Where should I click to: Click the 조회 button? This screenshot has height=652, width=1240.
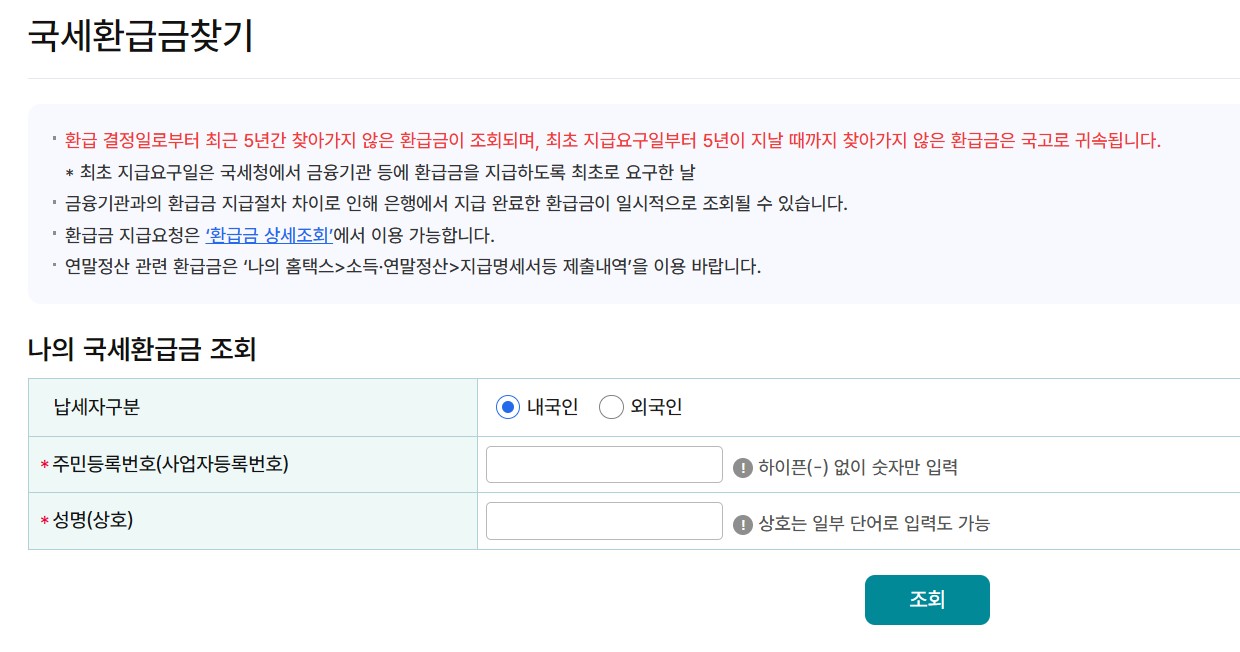click(927, 600)
